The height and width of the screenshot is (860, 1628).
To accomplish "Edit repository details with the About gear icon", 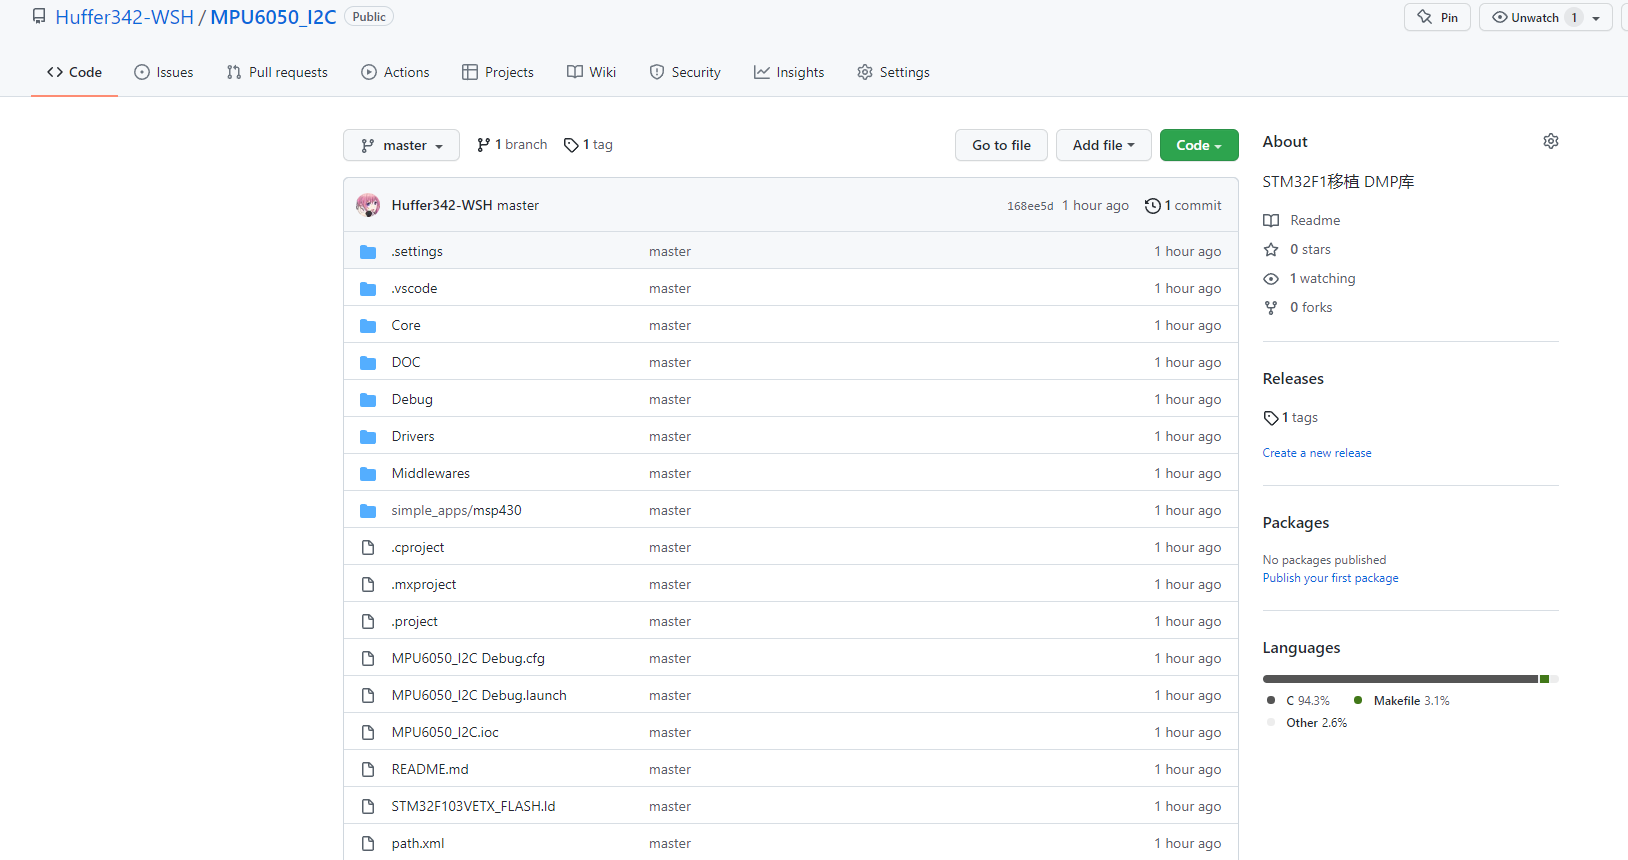I will point(1551,141).
